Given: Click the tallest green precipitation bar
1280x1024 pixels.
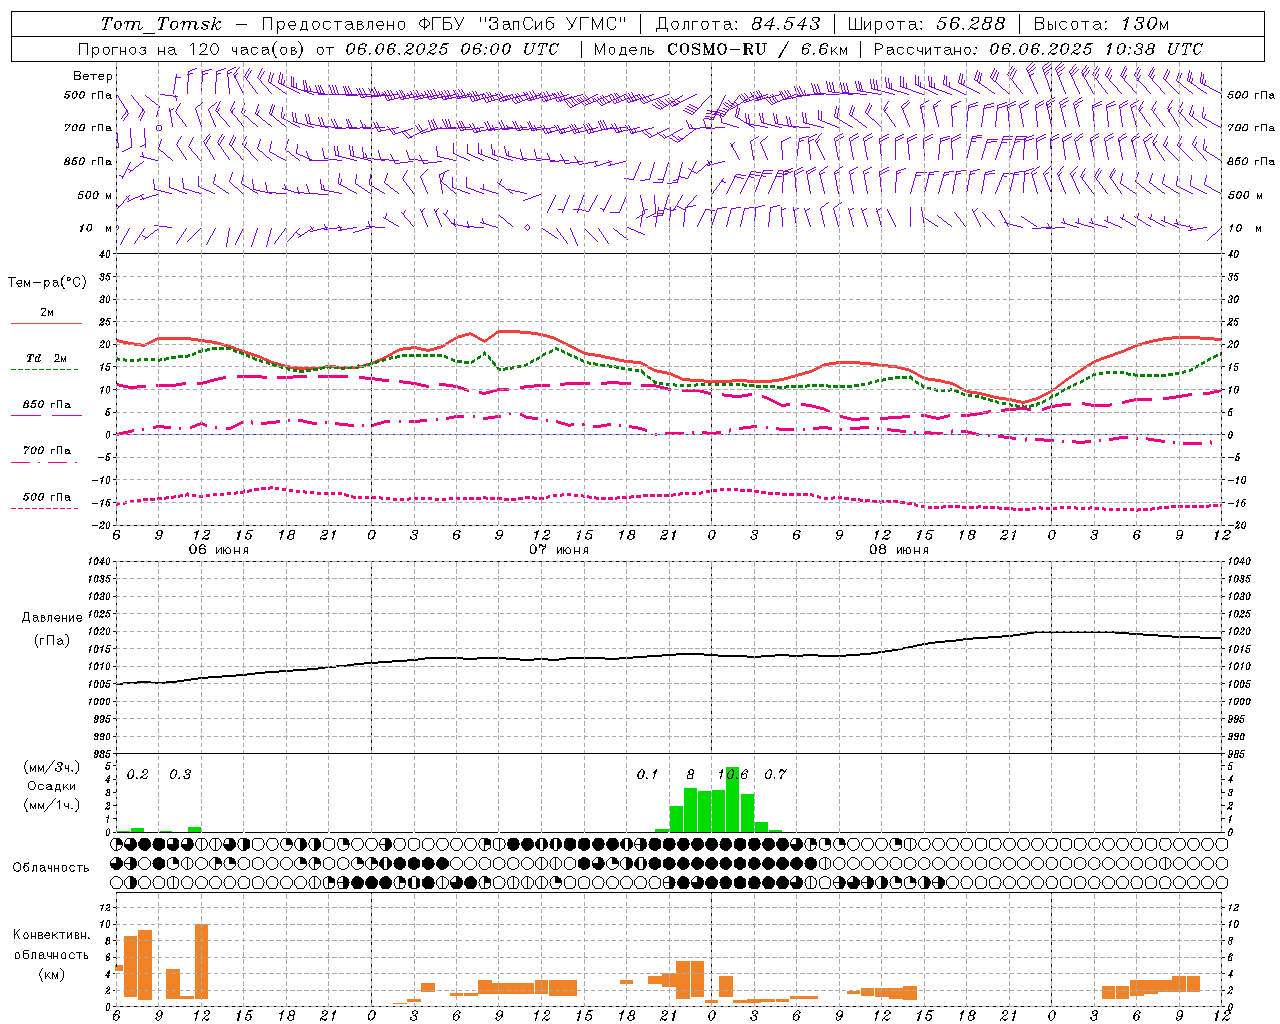Looking at the screenshot, I should pyautogui.click(x=733, y=799).
